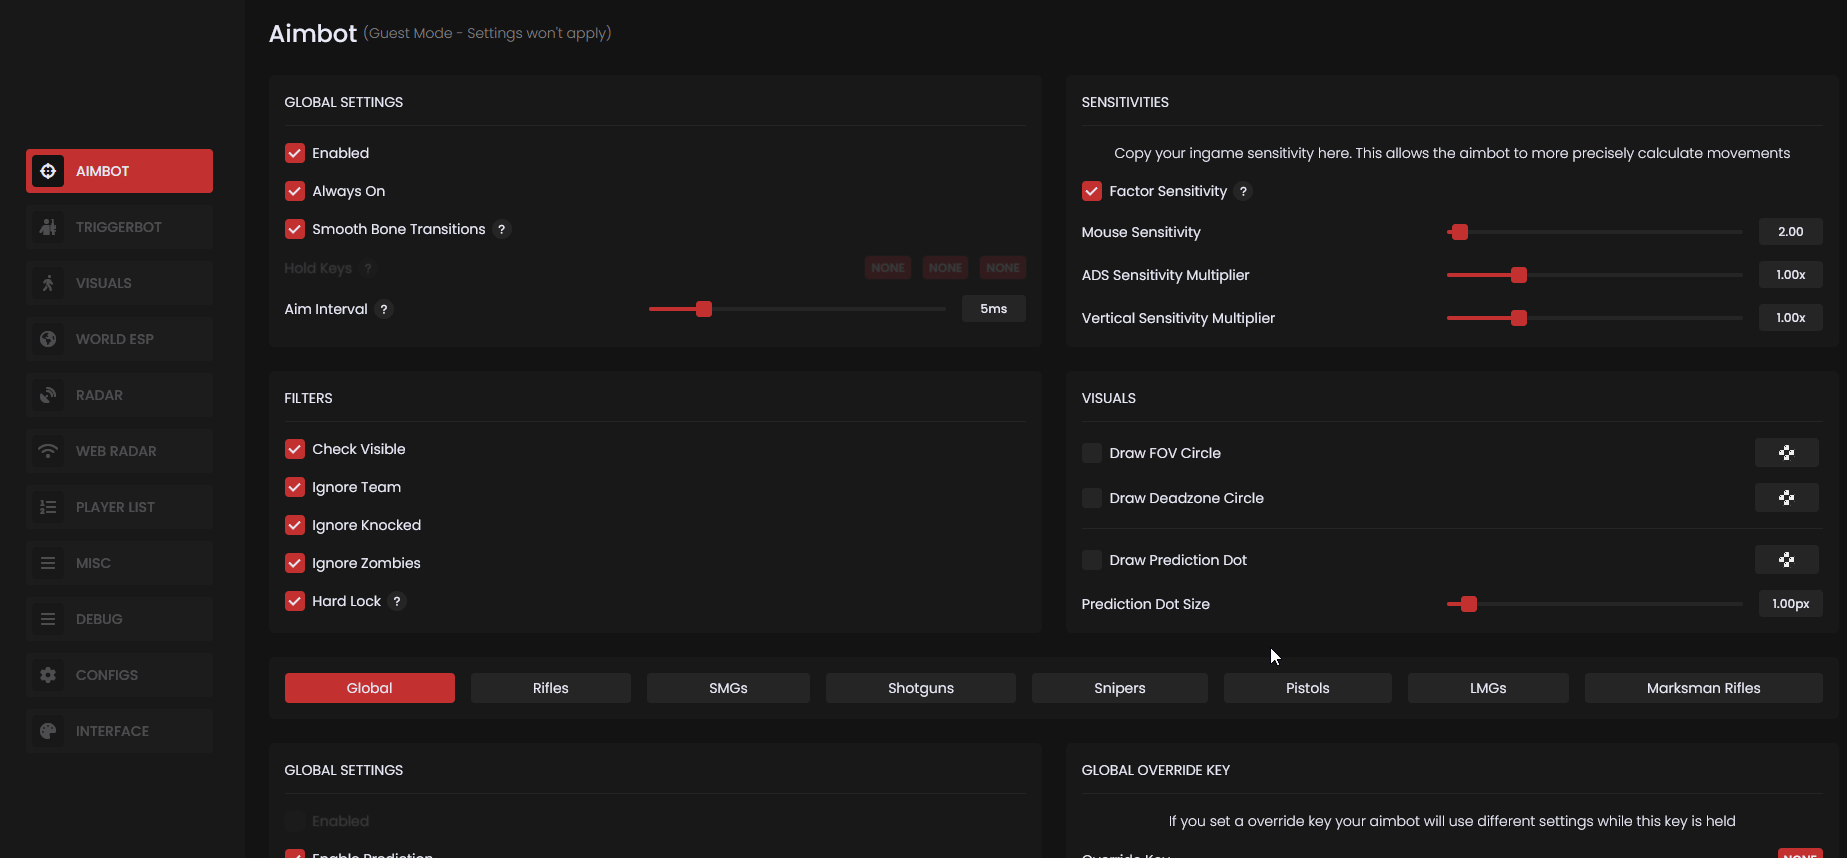Switch to the Snipers weapon tab
The image size is (1847, 858).
click(x=1119, y=688)
